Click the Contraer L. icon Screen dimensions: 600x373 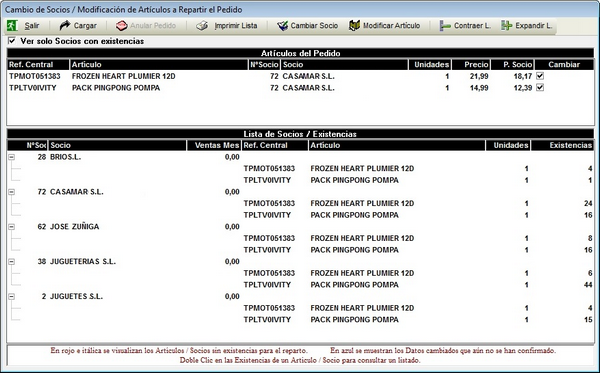[445, 26]
